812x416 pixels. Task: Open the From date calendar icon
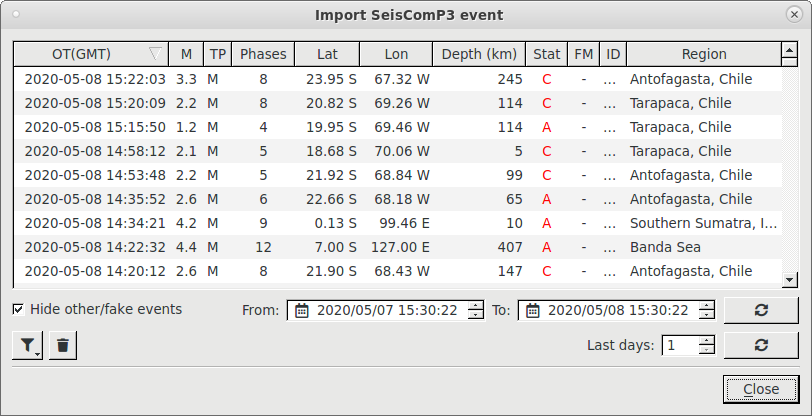tap(301, 310)
